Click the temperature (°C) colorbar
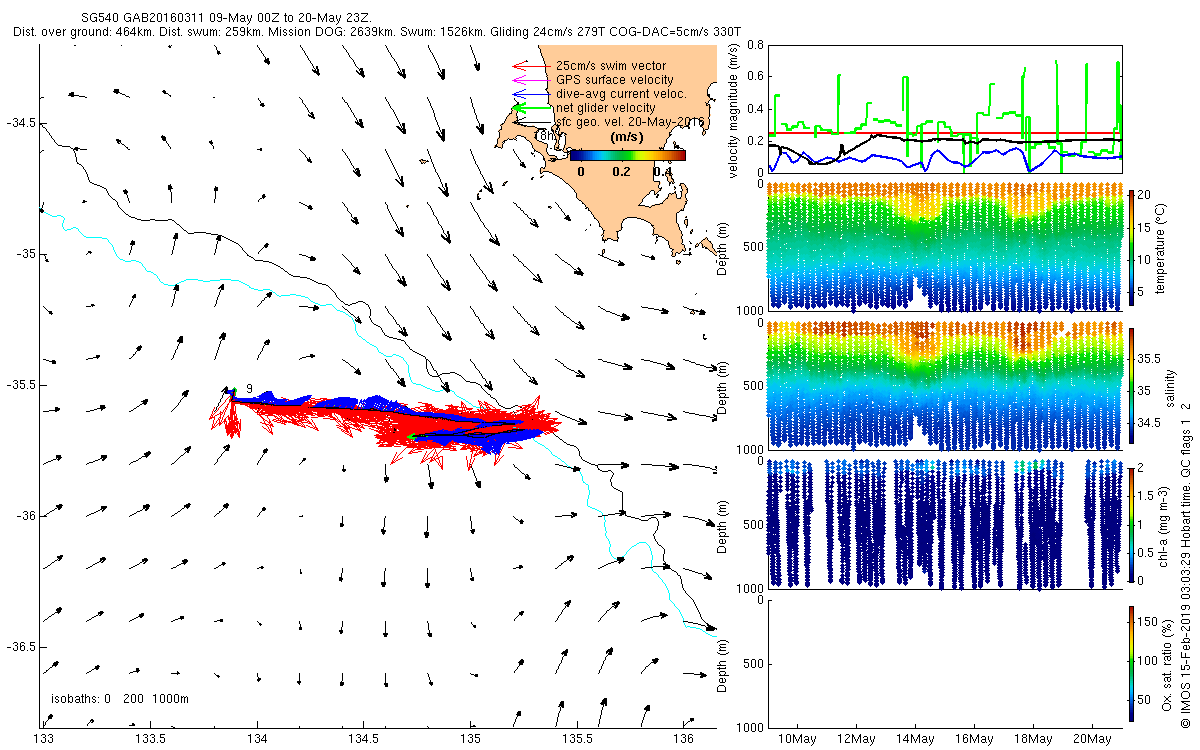 1131,250
